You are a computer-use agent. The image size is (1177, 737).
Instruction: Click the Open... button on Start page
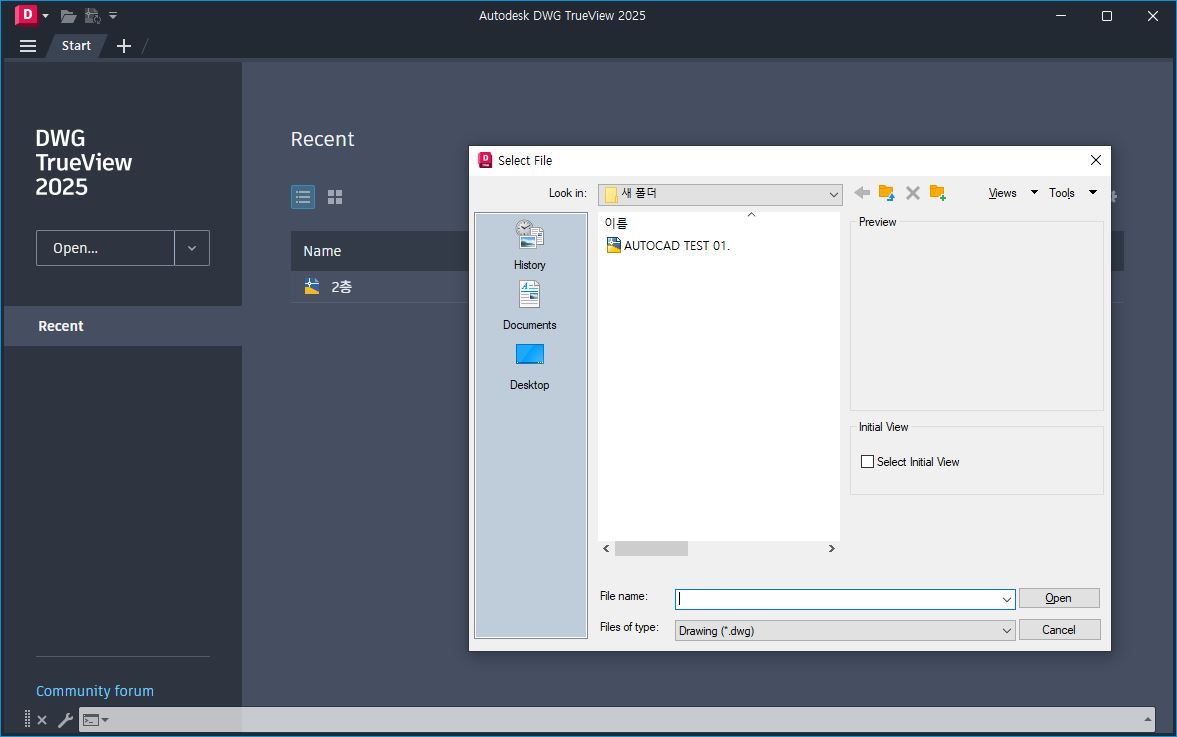[105, 248]
